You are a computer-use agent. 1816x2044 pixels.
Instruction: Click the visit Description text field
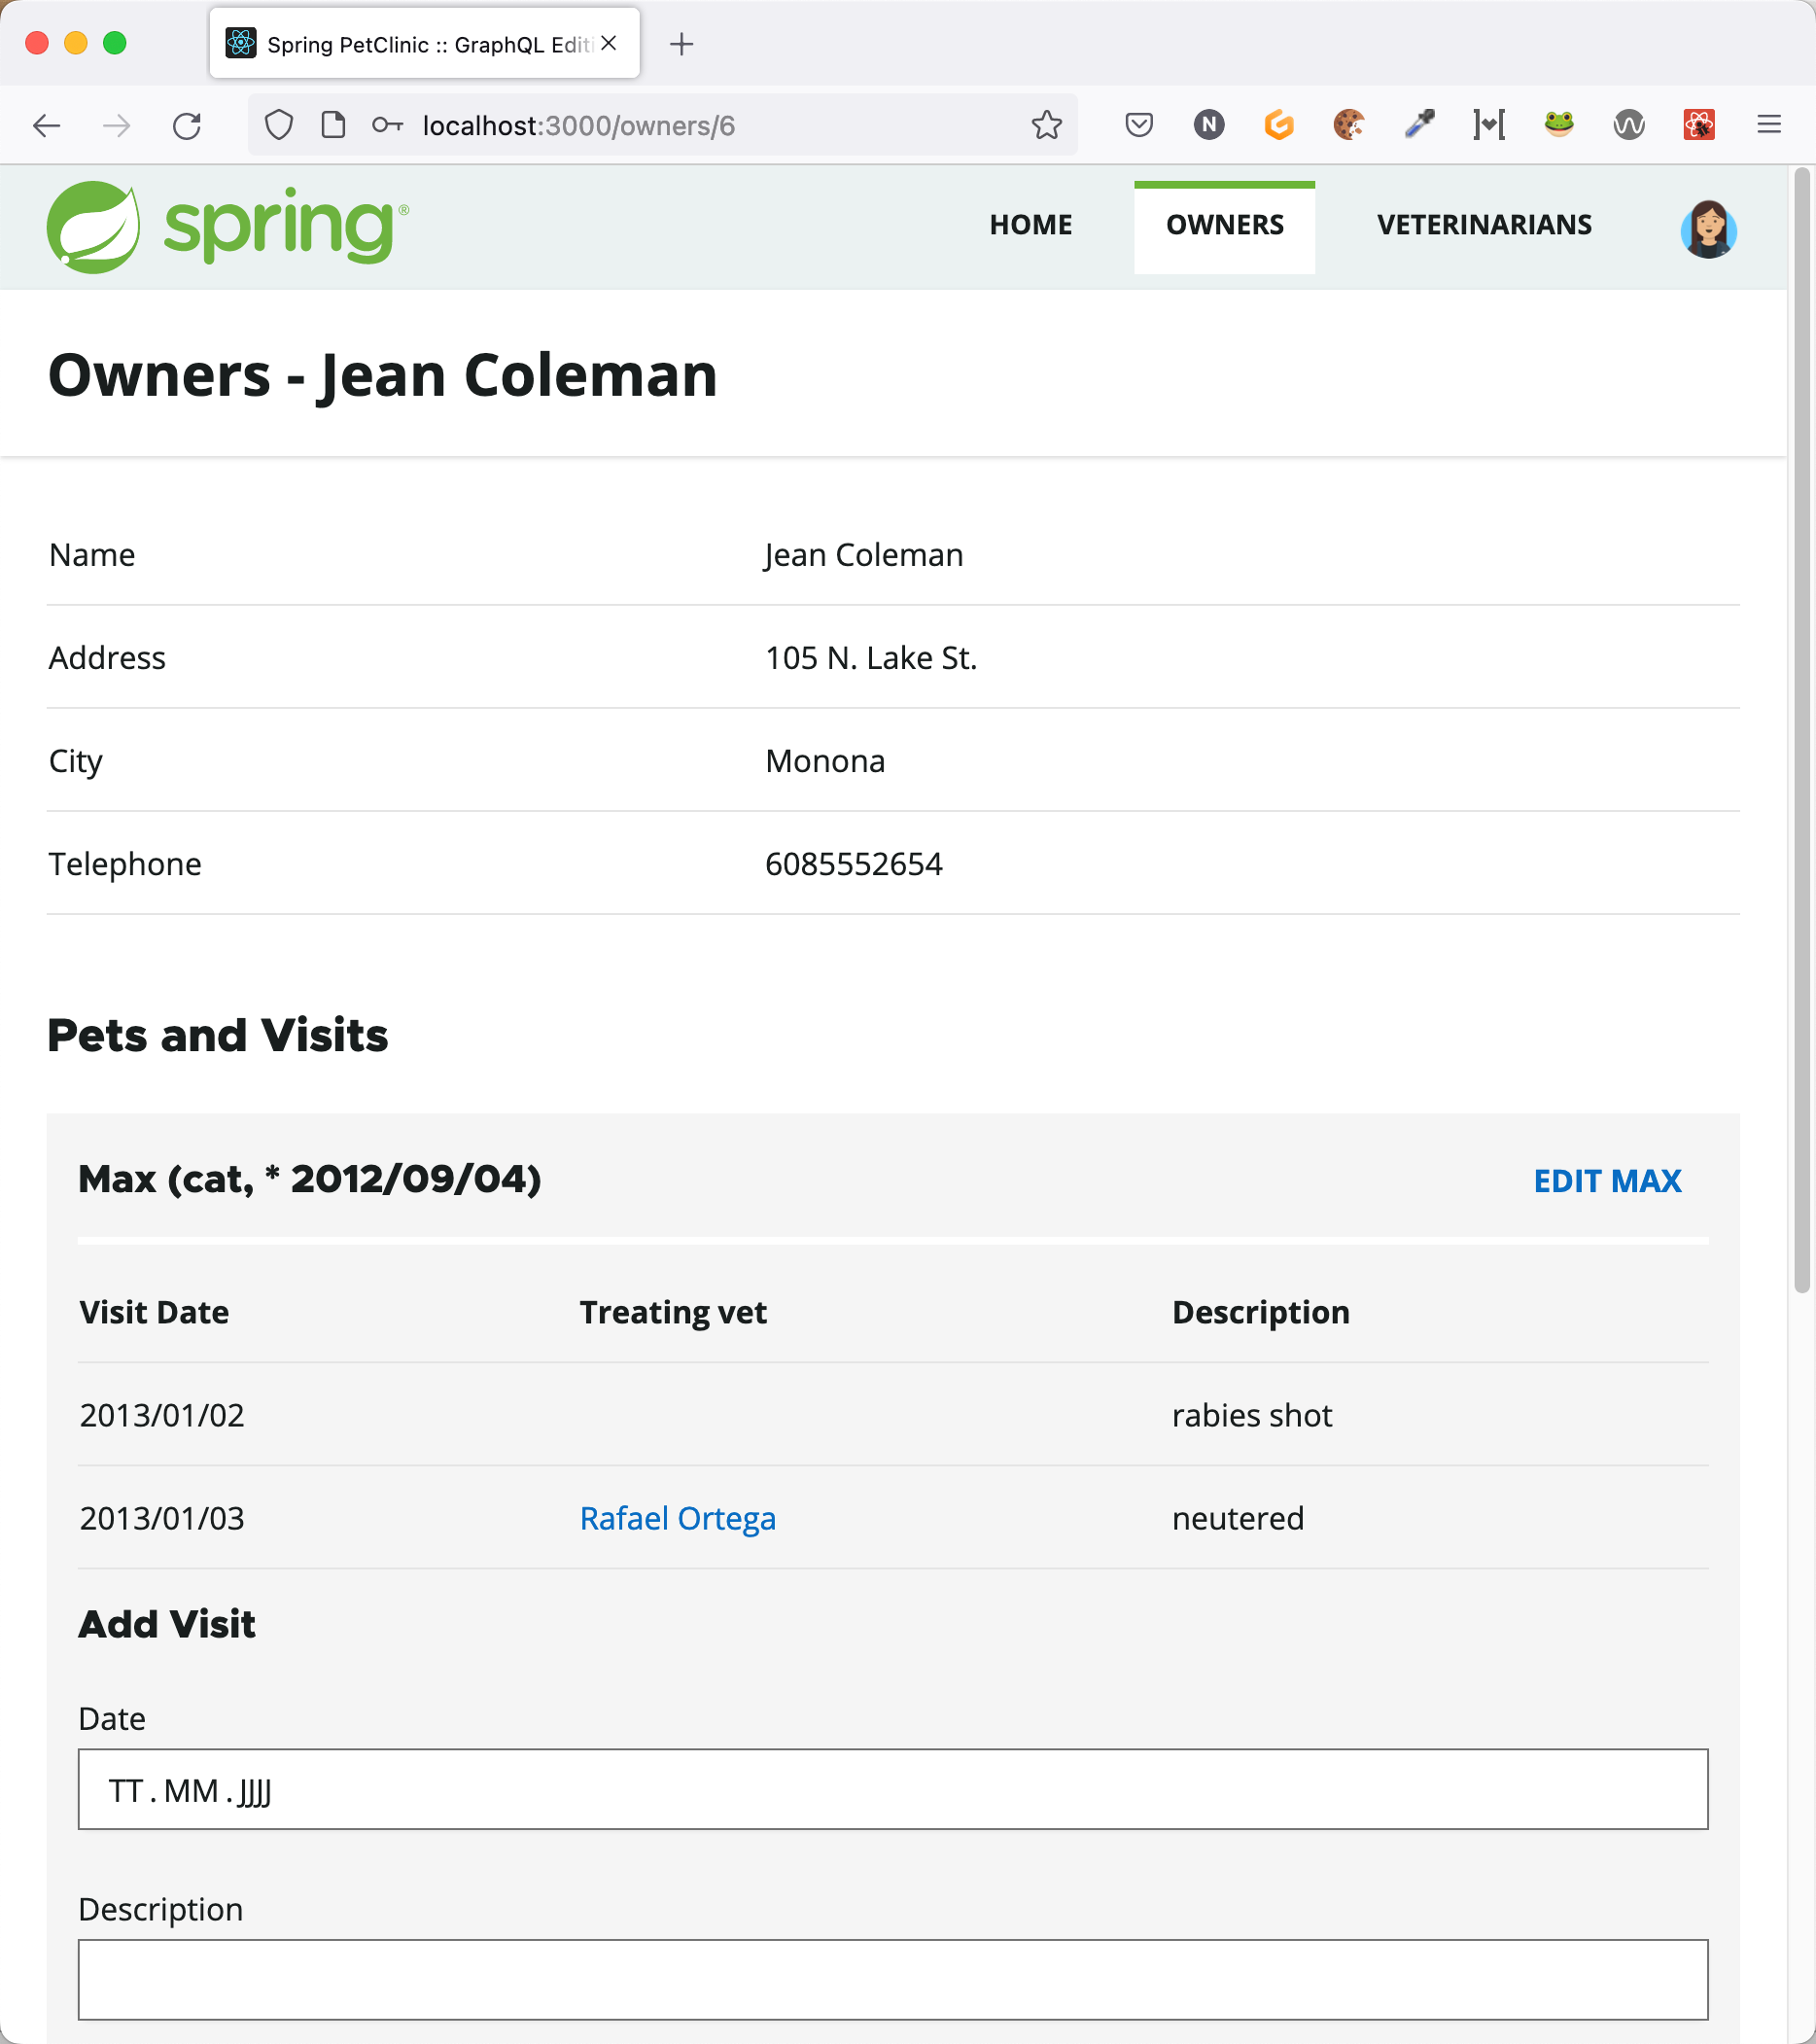tap(892, 1979)
